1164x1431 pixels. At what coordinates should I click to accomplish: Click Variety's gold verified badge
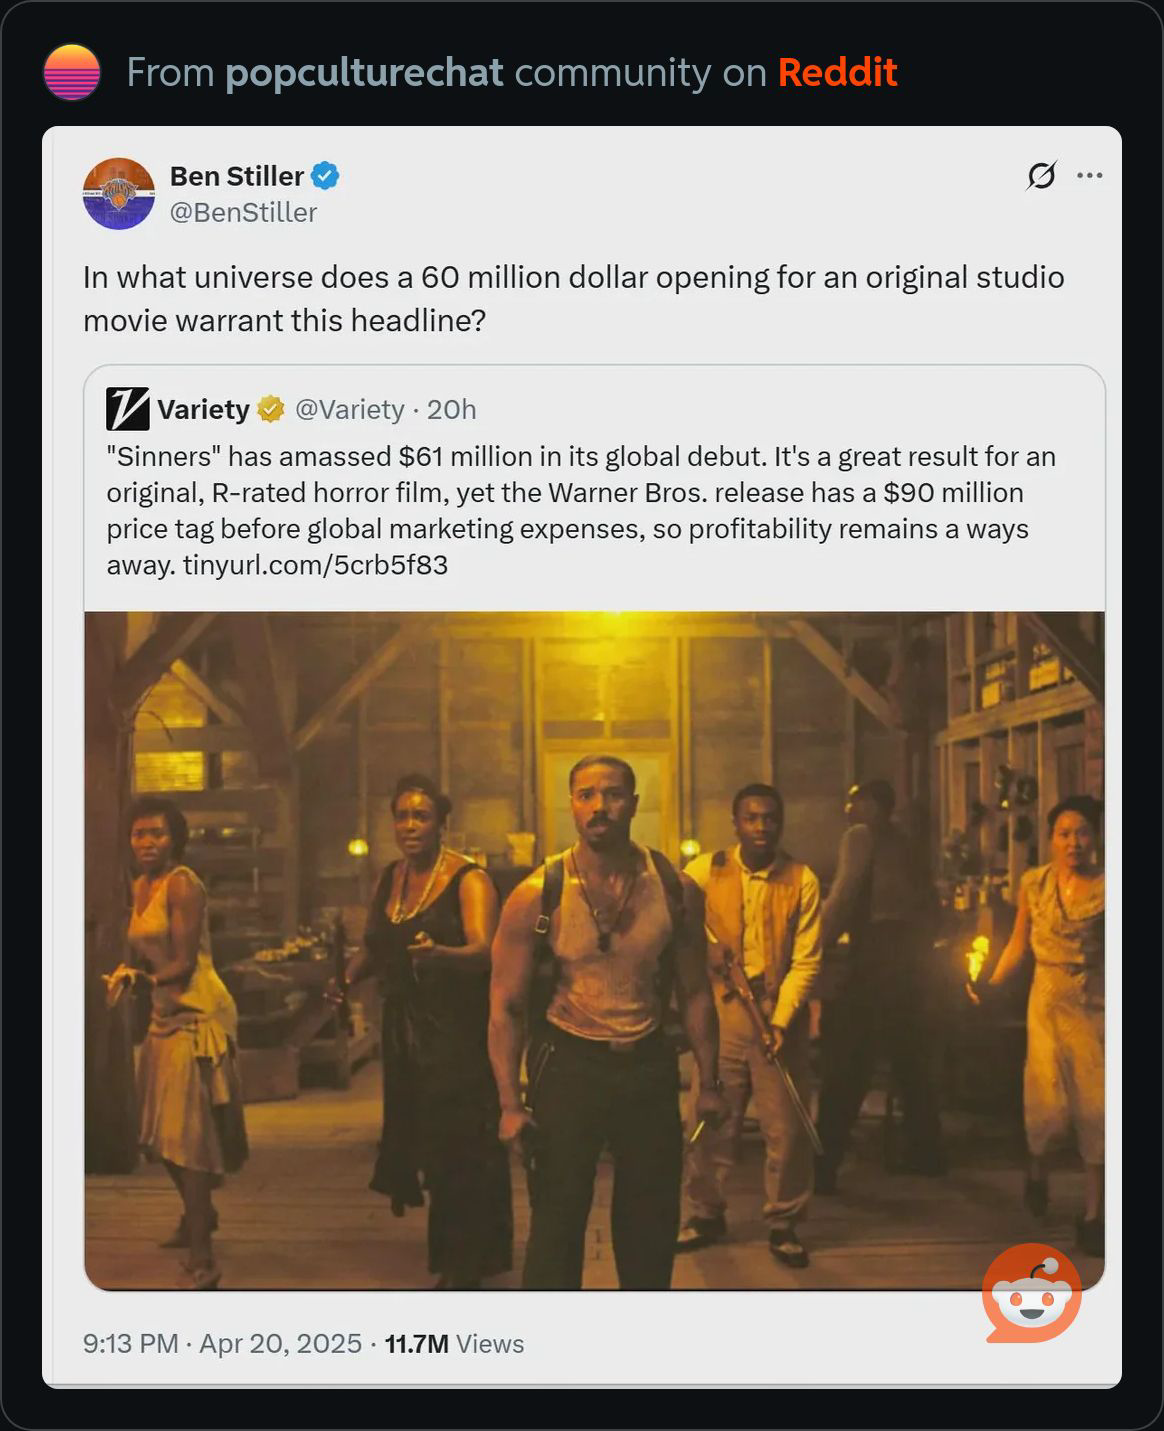click(271, 409)
